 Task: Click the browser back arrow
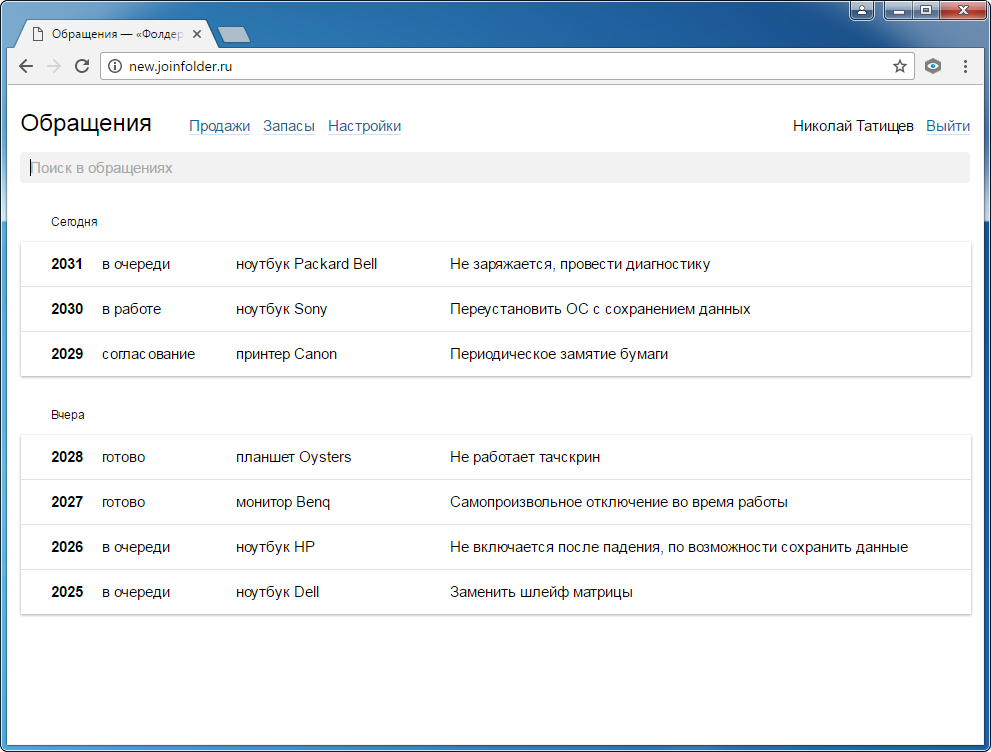click(26, 66)
